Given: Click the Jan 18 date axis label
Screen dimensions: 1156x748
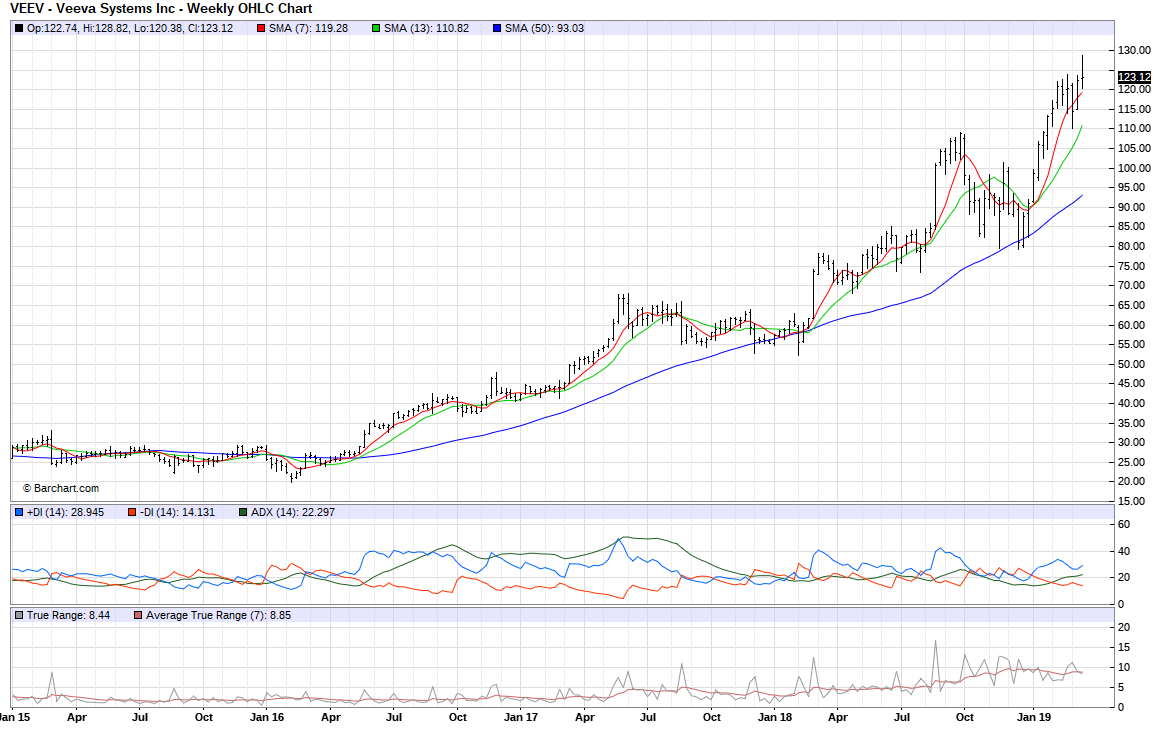Looking at the screenshot, I should click(775, 717).
